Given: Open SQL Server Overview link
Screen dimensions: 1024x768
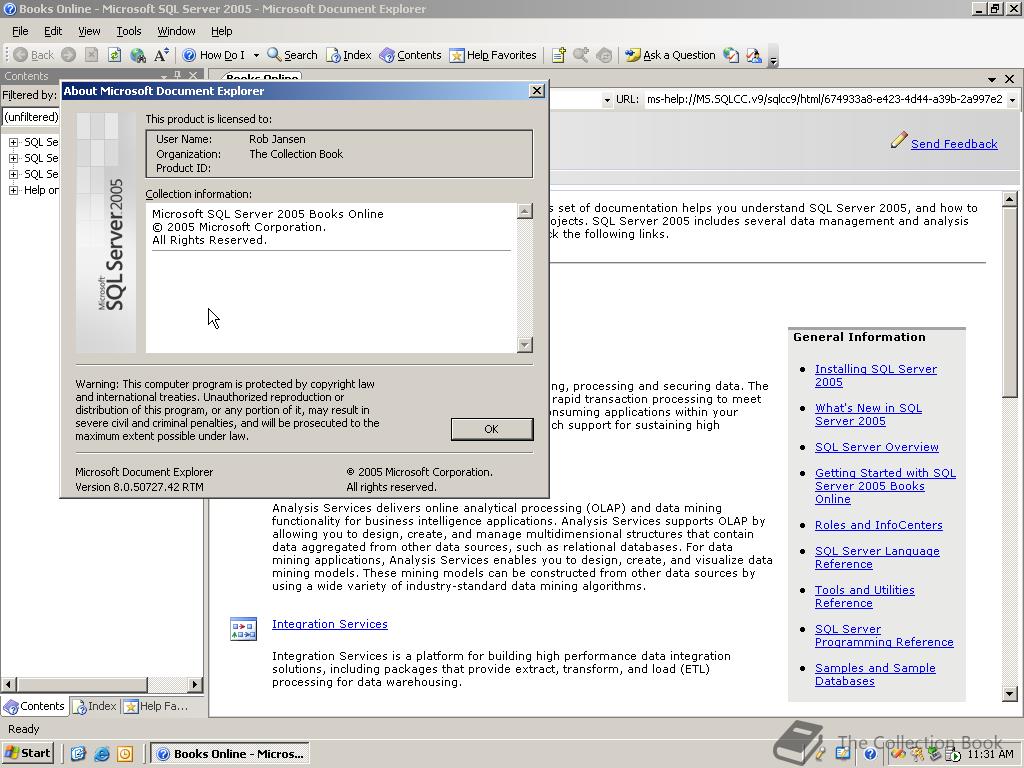Looking at the screenshot, I should pyautogui.click(x=876, y=447).
